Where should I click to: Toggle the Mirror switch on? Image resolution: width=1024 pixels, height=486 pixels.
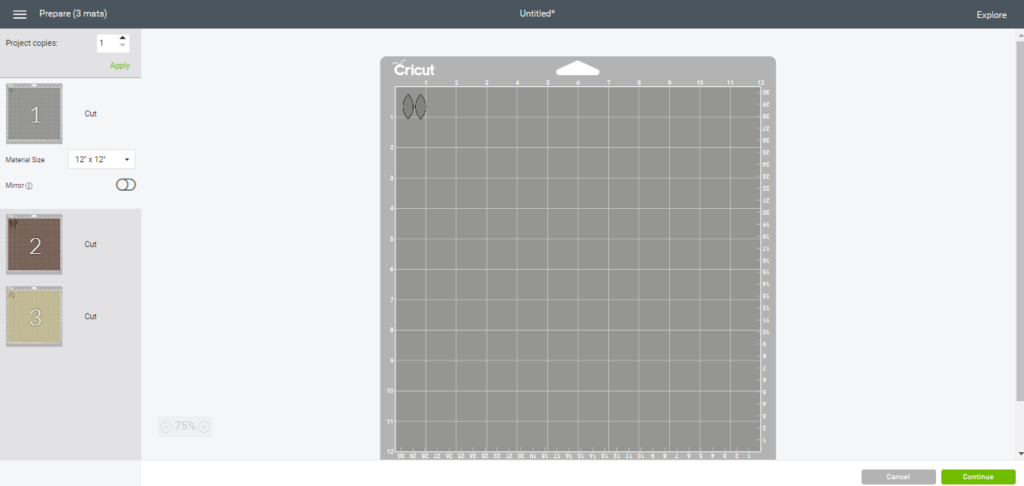(x=126, y=185)
